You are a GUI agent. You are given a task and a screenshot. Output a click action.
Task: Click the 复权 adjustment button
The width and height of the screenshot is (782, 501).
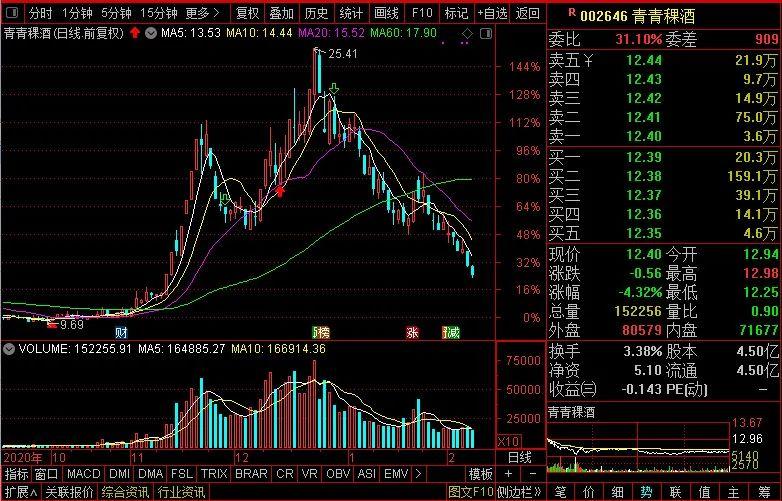tap(248, 13)
